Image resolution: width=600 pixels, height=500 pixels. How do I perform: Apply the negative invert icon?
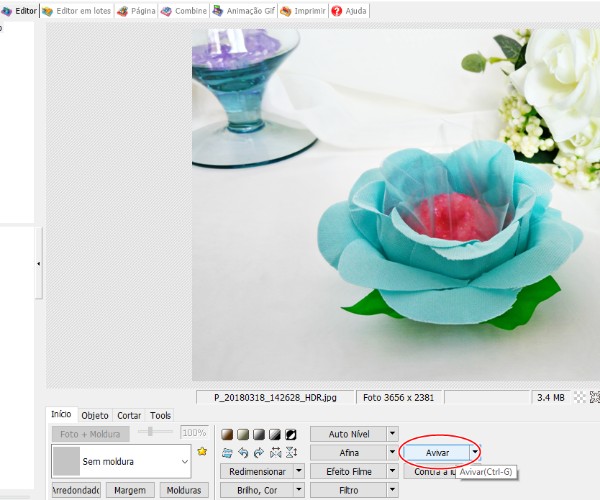tap(291, 435)
